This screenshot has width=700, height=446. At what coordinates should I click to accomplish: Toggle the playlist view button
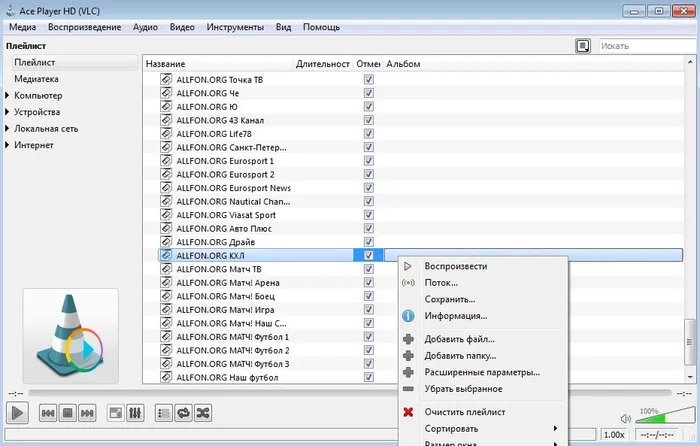tap(164, 413)
